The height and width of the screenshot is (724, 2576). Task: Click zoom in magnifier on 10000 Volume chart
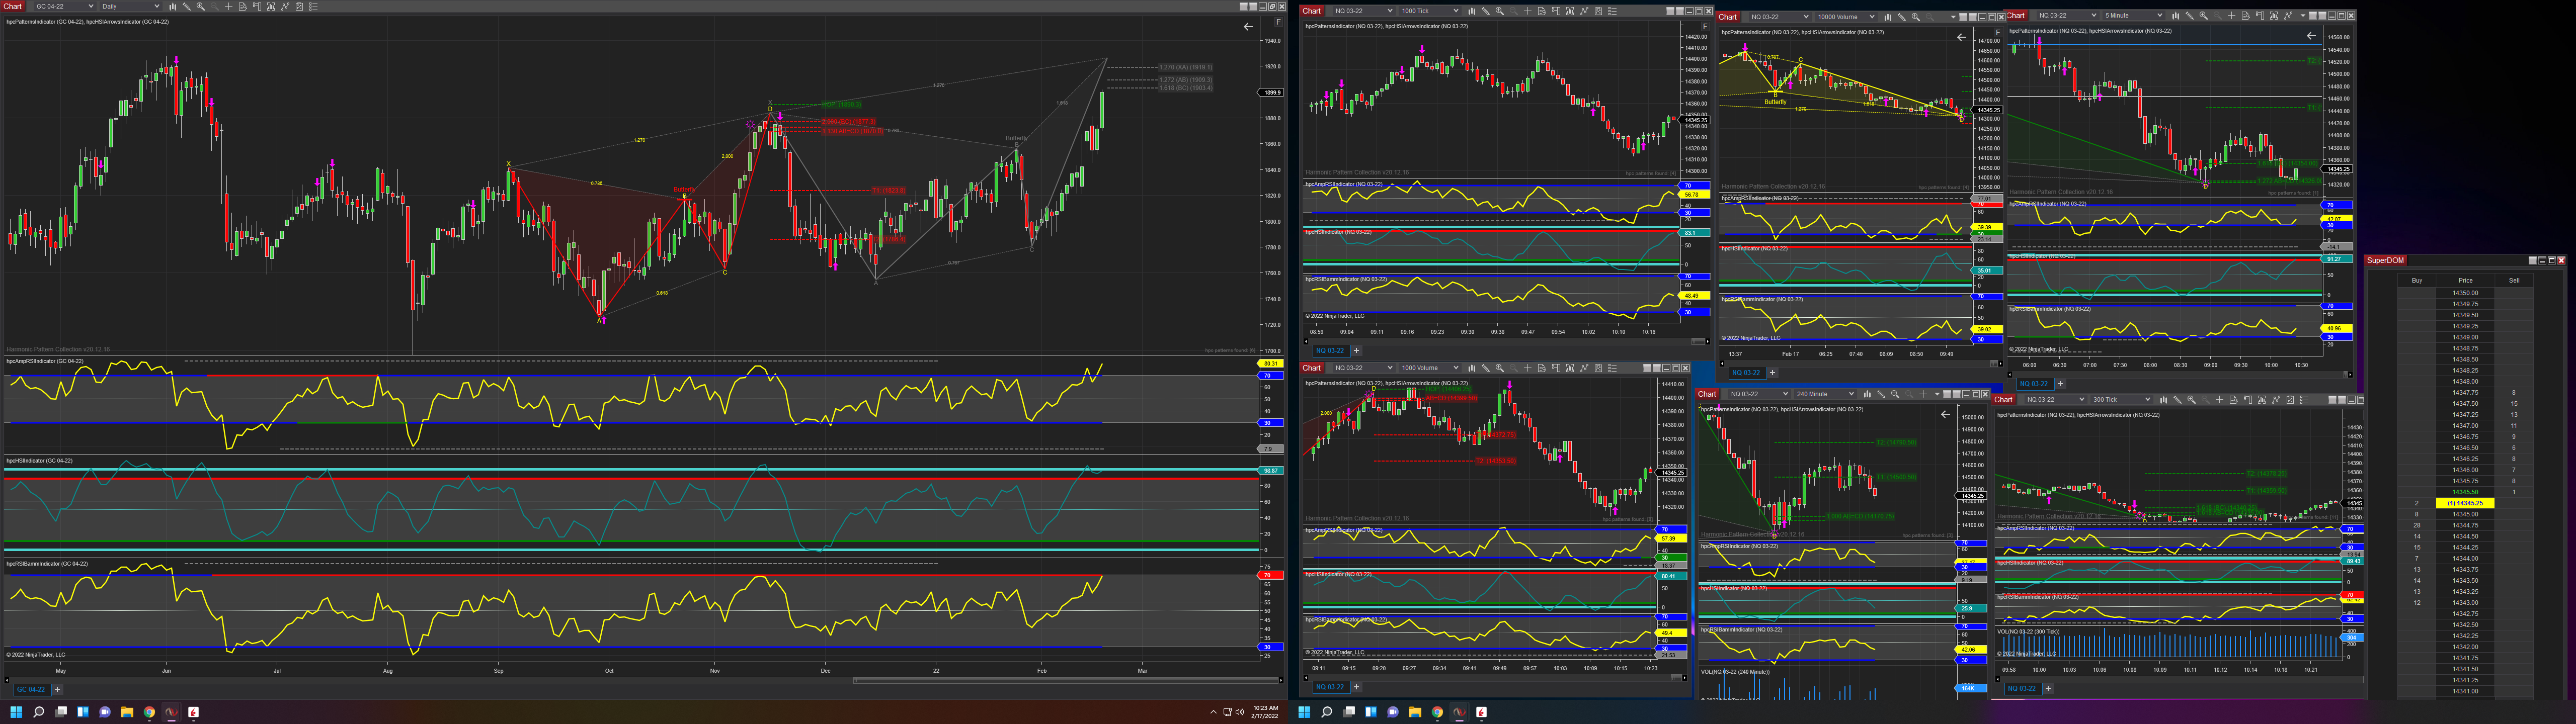(1916, 17)
